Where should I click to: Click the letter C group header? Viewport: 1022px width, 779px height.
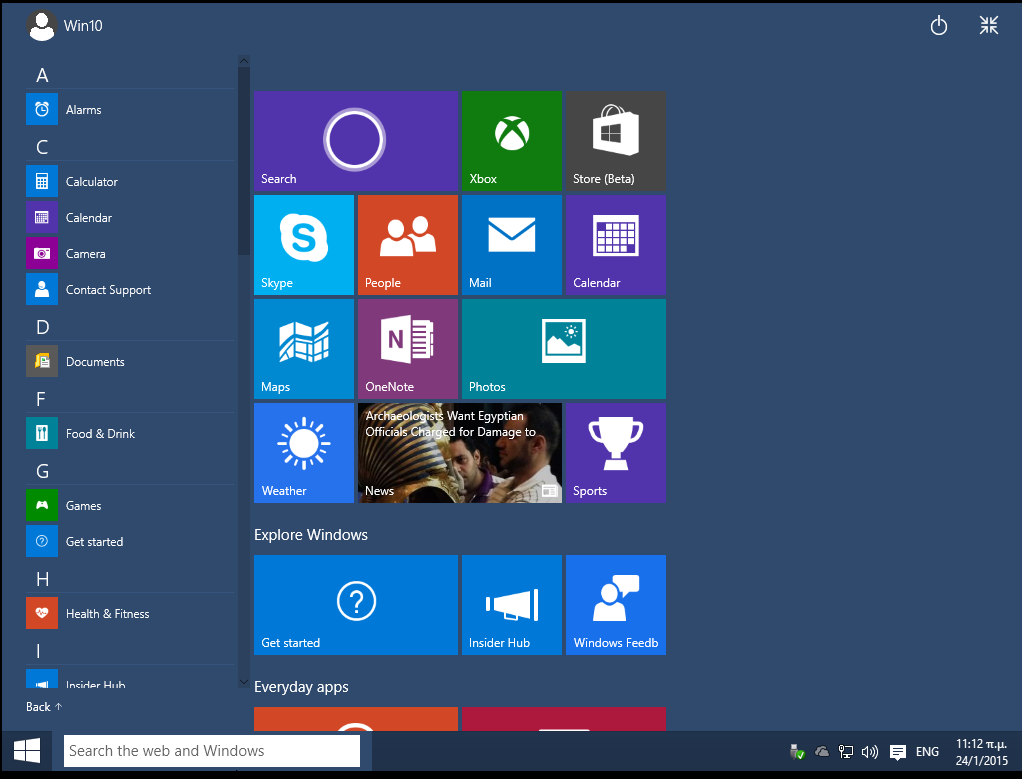click(x=42, y=147)
